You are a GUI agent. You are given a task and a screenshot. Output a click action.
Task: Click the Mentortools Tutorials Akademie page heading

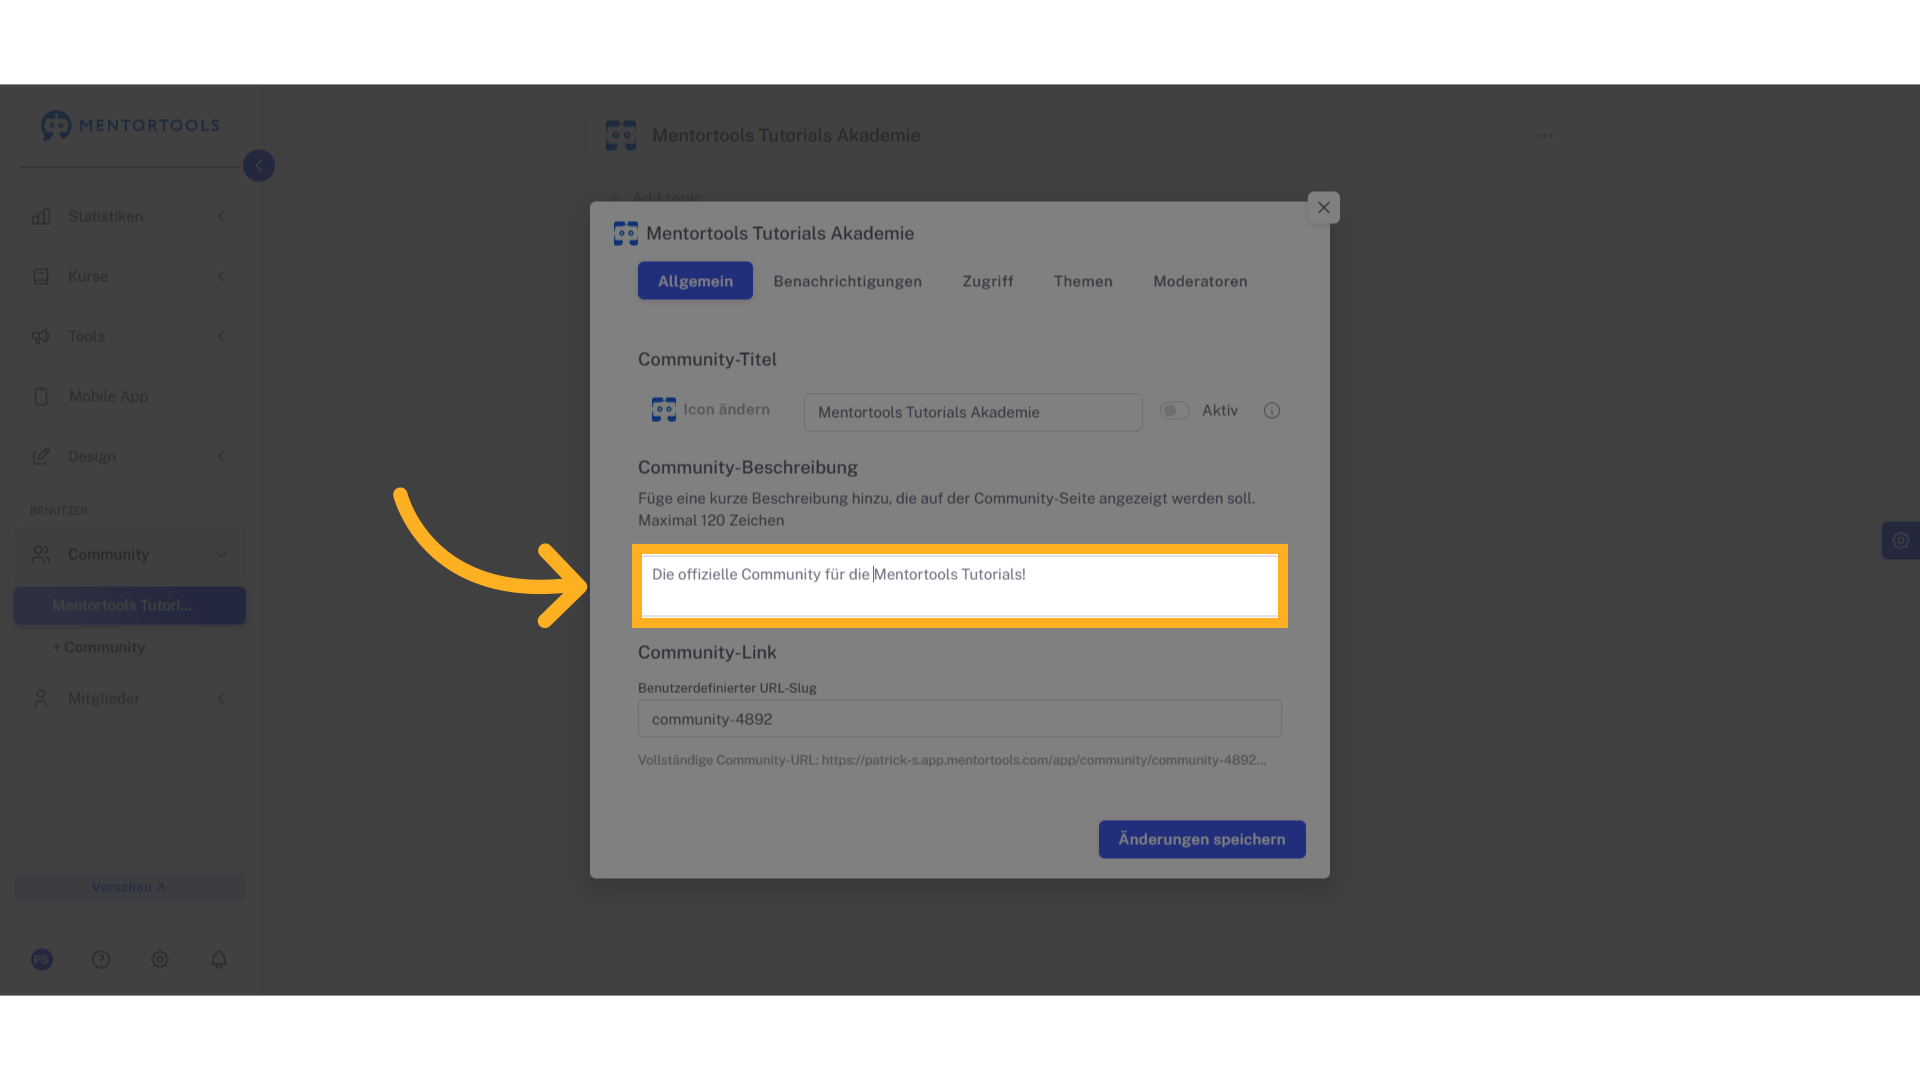(786, 136)
